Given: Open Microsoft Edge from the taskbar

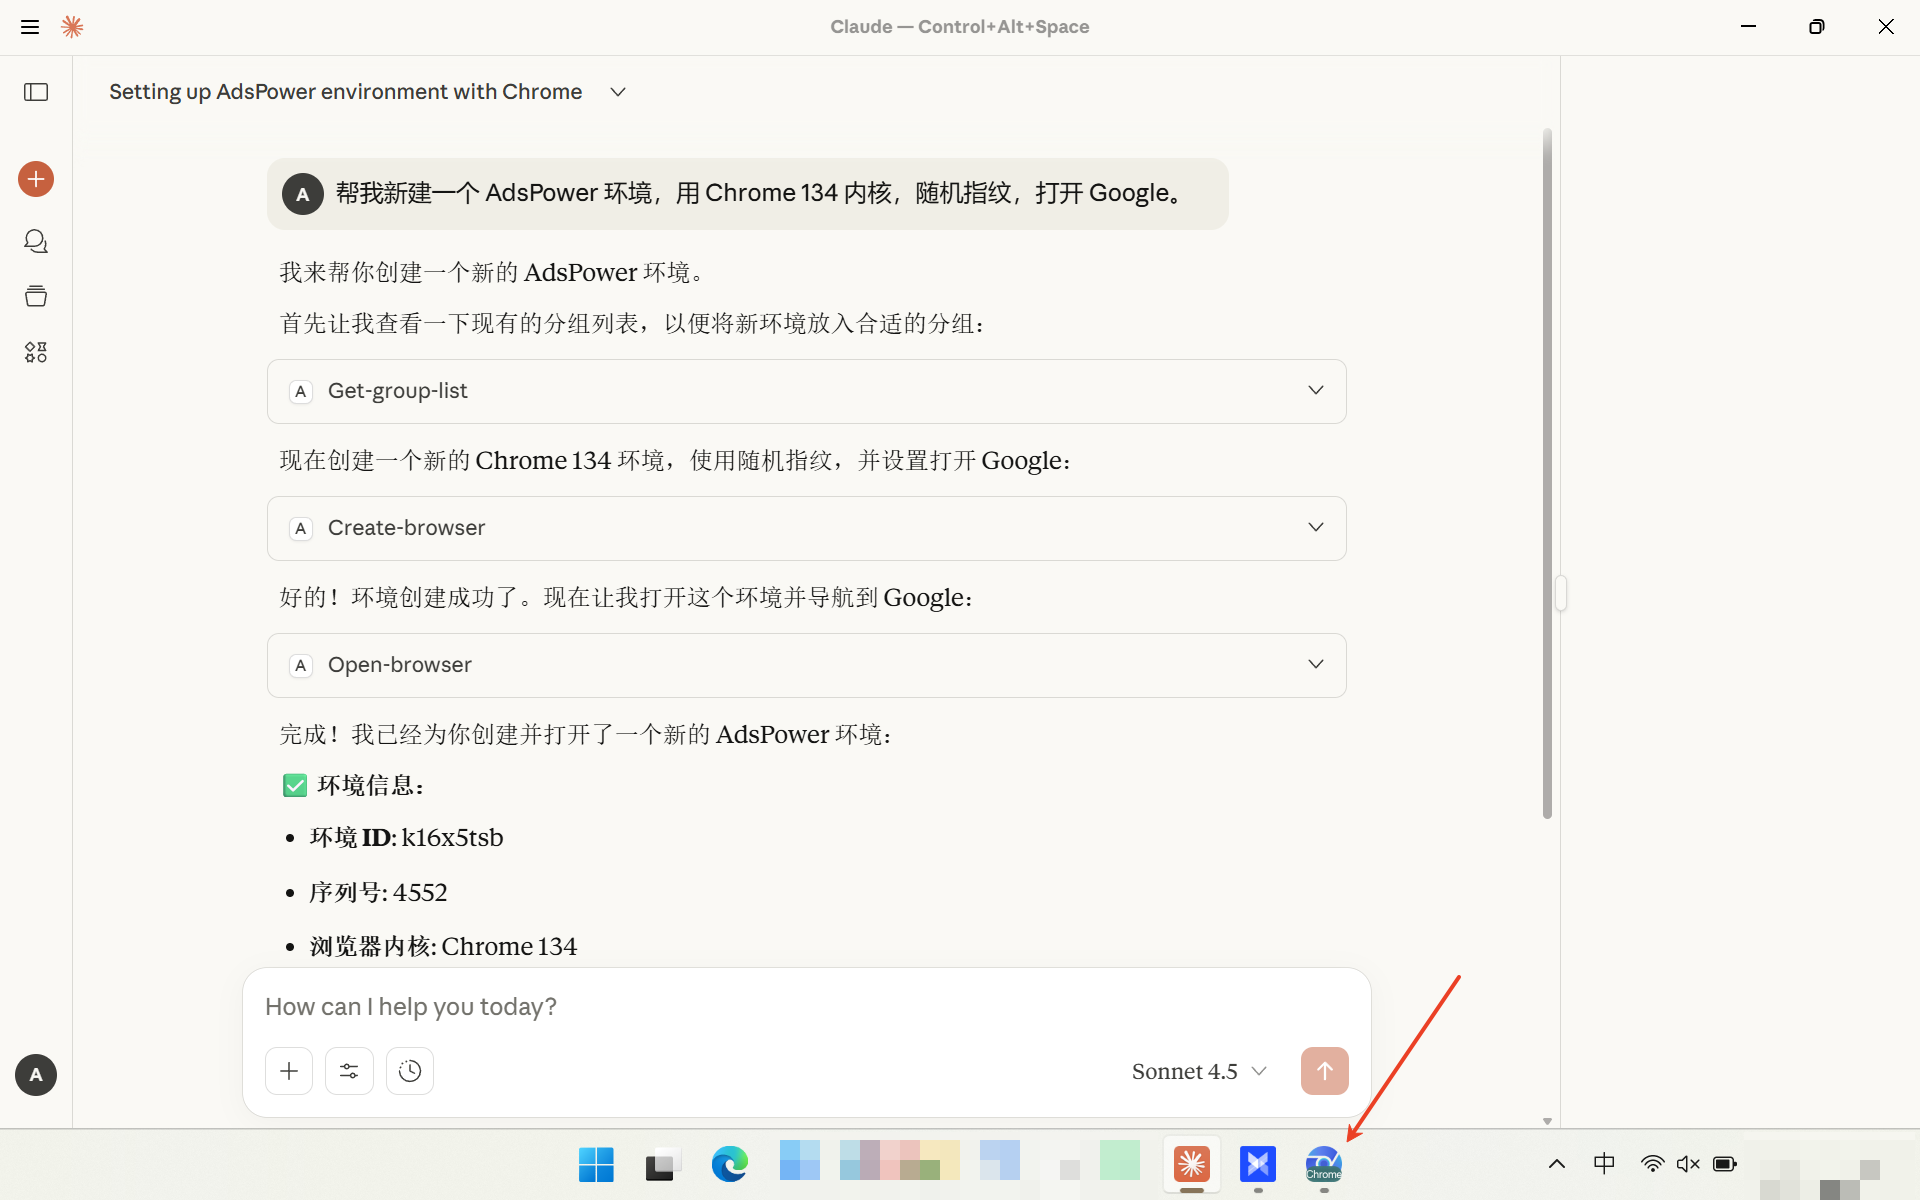Looking at the screenshot, I should (731, 1163).
